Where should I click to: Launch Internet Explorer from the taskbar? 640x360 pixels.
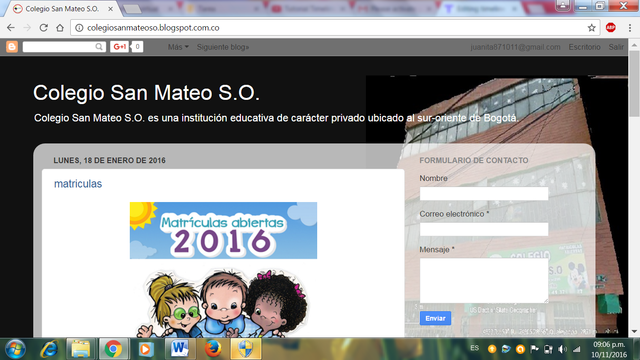point(49,349)
